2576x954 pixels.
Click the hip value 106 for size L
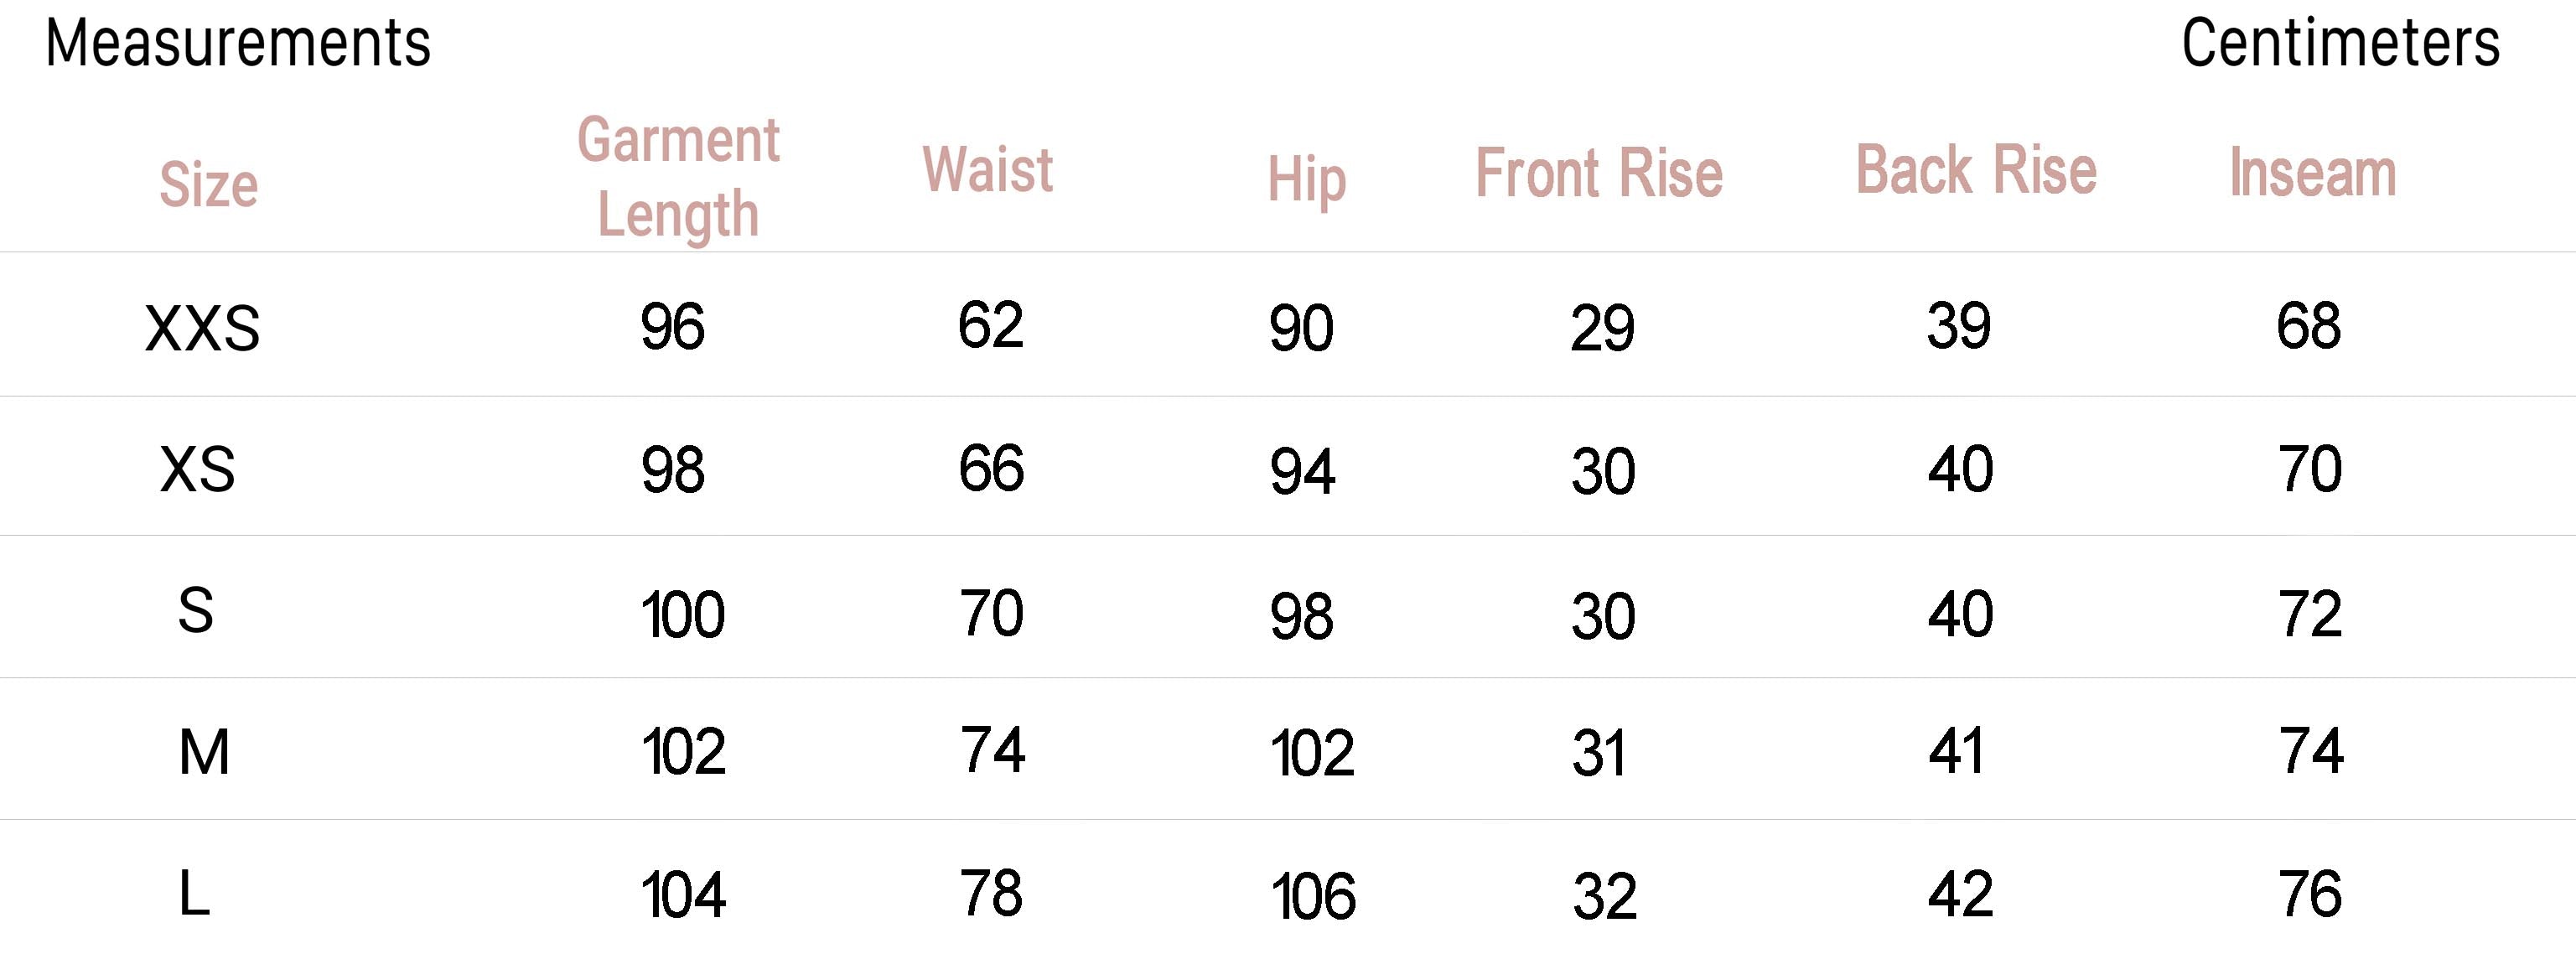tap(1313, 896)
